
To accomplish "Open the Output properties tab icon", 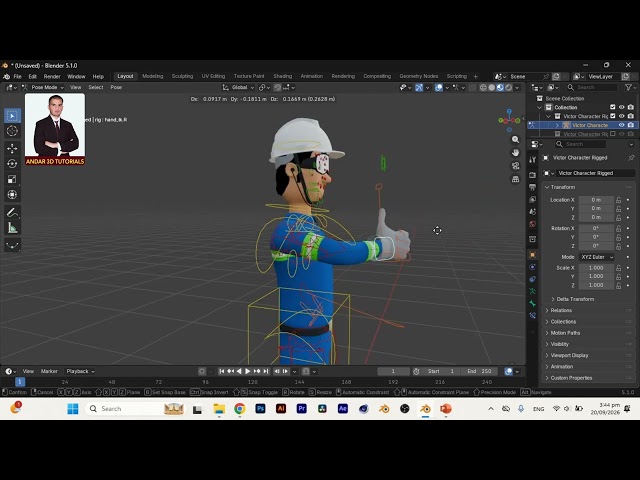I will click(x=532, y=187).
